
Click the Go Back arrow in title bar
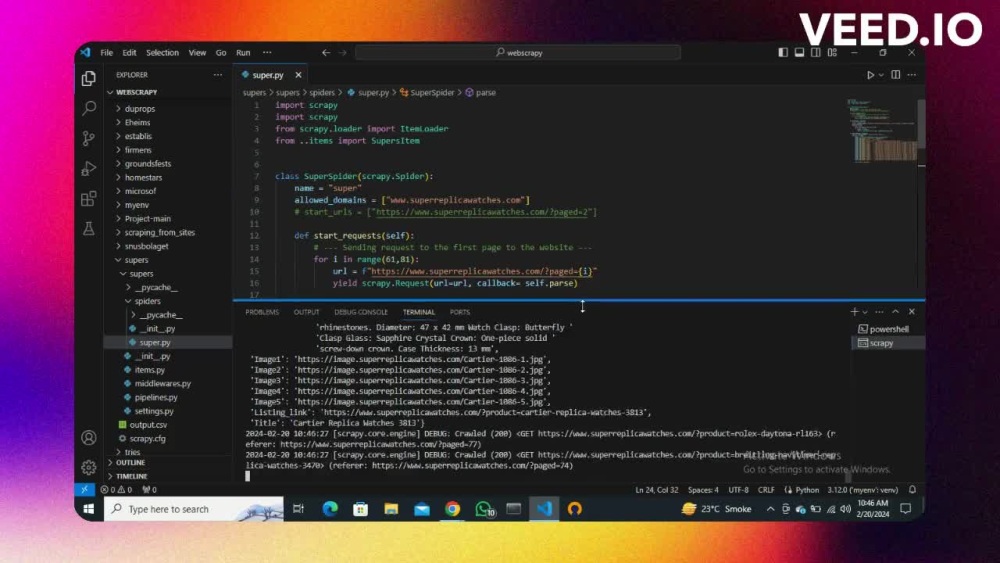[326, 53]
